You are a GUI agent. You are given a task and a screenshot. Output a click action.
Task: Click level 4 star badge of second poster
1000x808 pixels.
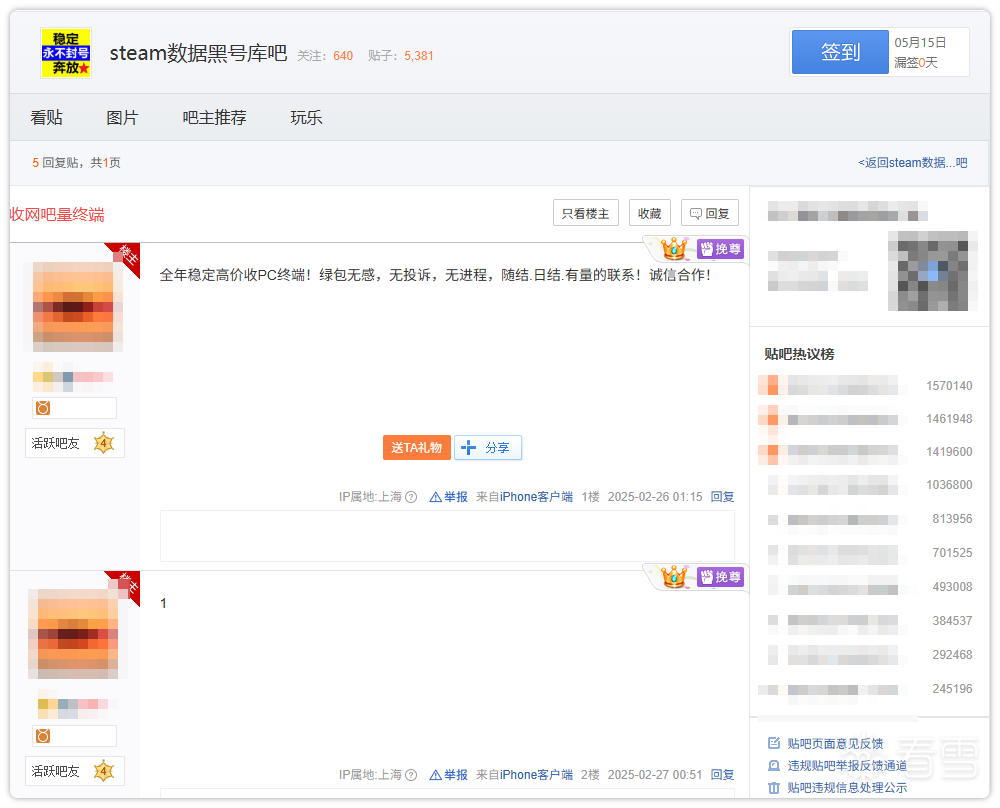pyautogui.click(x=103, y=771)
